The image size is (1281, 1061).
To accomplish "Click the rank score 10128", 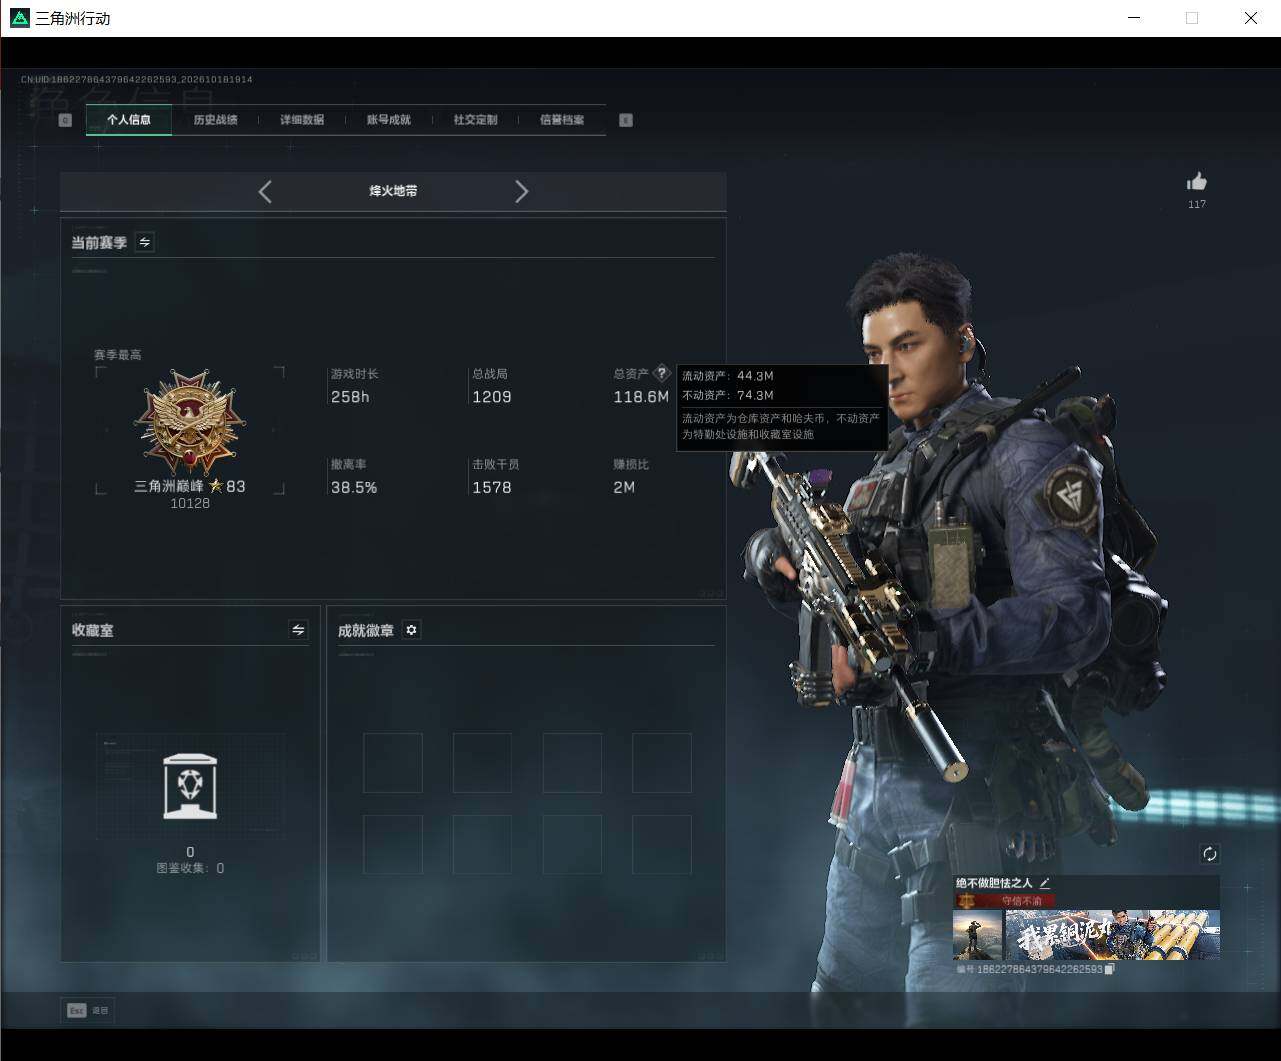I will [190, 504].
